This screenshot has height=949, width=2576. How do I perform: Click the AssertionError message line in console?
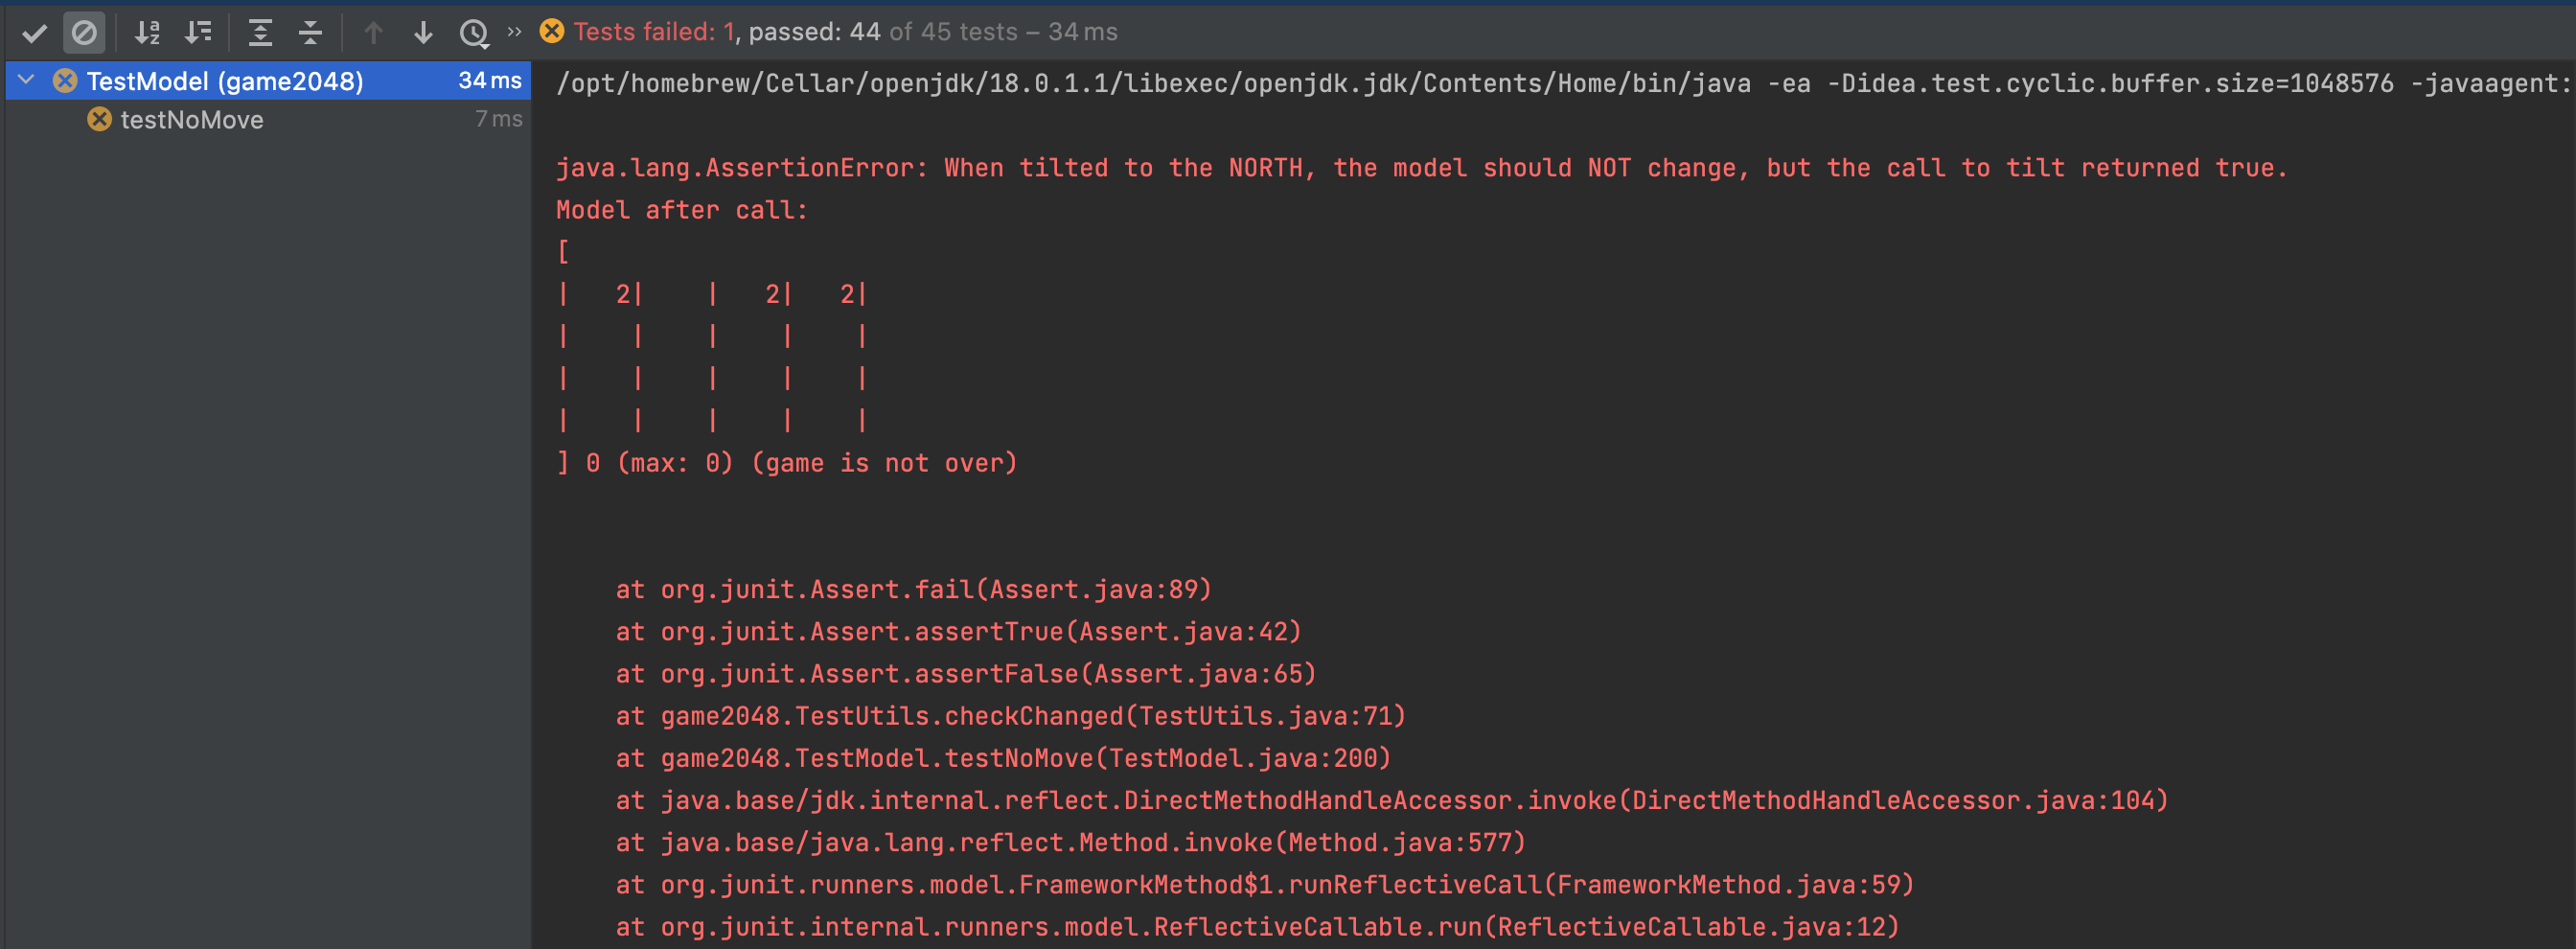pyautogui.click(x=1420, y=168)
